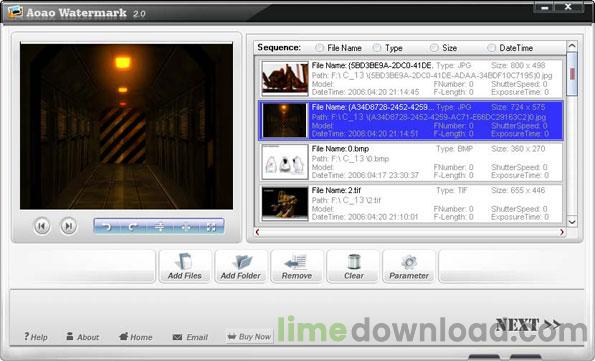Open the About link
The width and height of the screenshot is (595, 361).
coord(83,337)
